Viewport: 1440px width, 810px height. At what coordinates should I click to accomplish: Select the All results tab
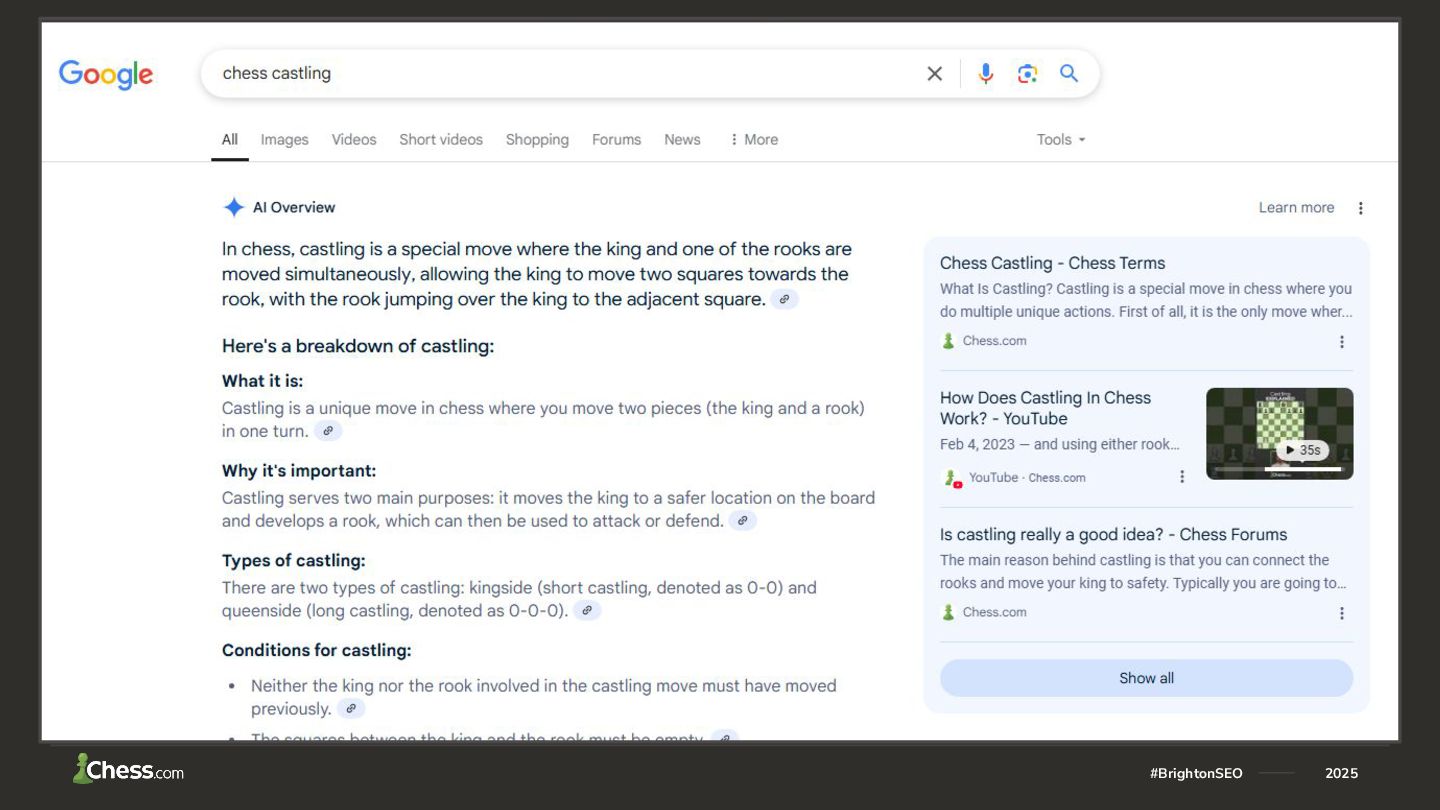(230, 140)
